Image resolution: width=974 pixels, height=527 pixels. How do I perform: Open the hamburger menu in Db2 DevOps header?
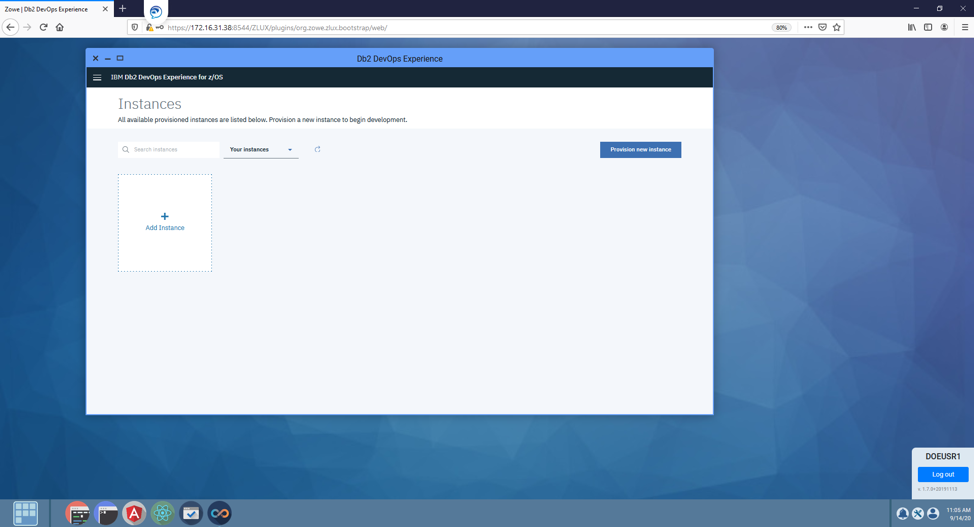click(x=97, y=78)
